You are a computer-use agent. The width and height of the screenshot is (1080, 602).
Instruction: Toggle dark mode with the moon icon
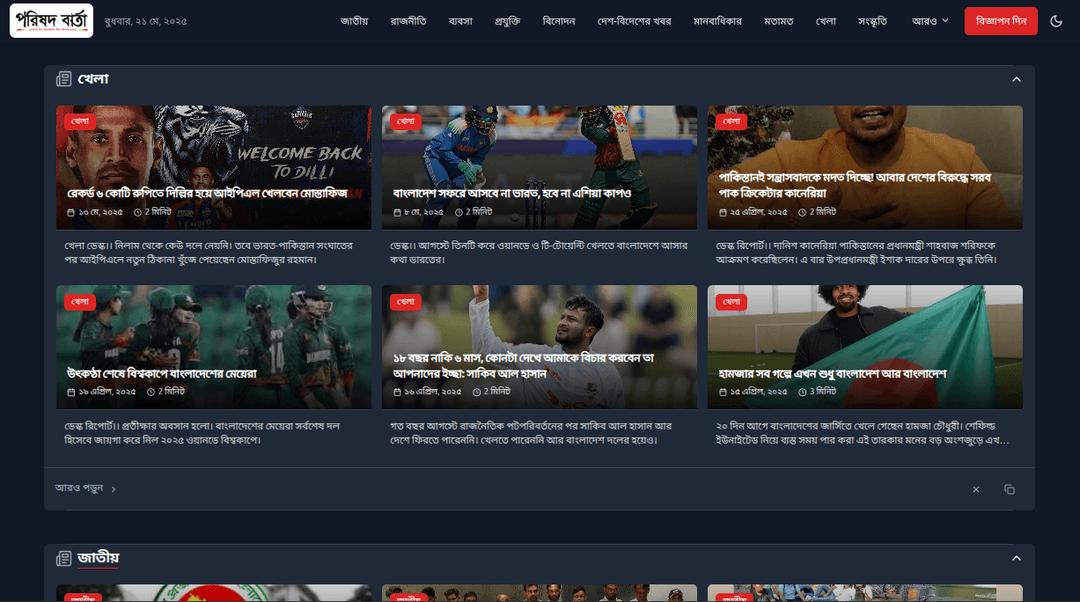pyautogui.click(x=1057, y=21)
